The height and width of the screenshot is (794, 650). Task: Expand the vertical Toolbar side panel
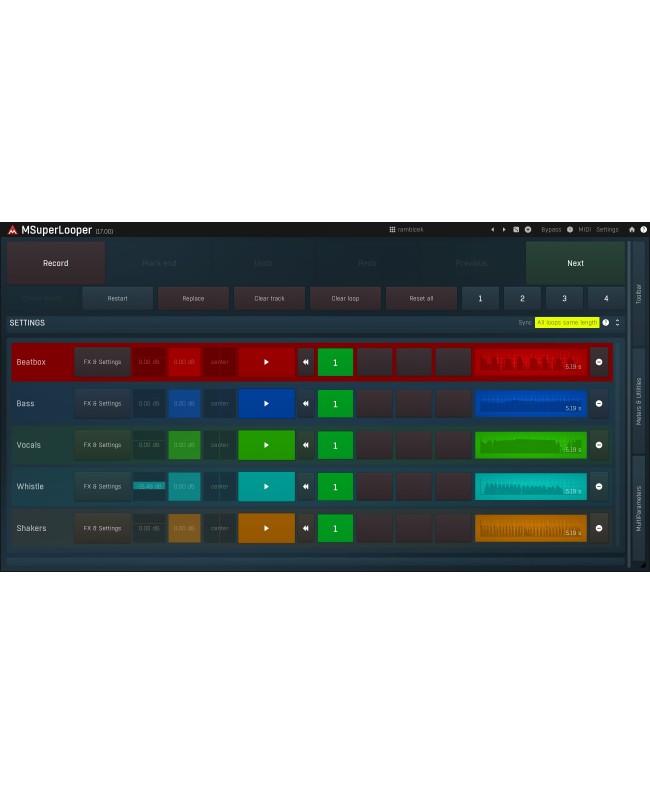[x=638, y=294]
